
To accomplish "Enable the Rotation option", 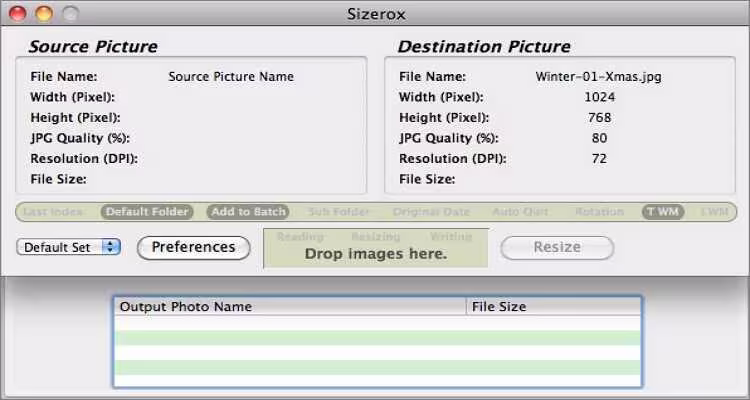I will click(600, 212).
